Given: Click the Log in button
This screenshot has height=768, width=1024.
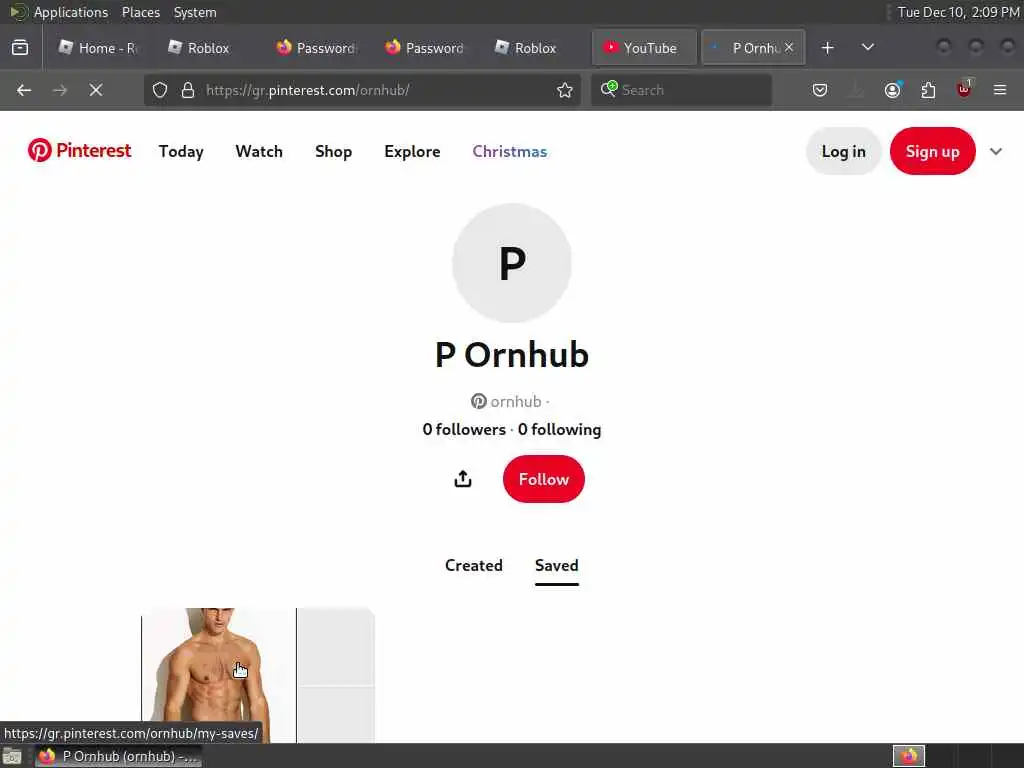Looking at the screenshot, I should 843,152.
